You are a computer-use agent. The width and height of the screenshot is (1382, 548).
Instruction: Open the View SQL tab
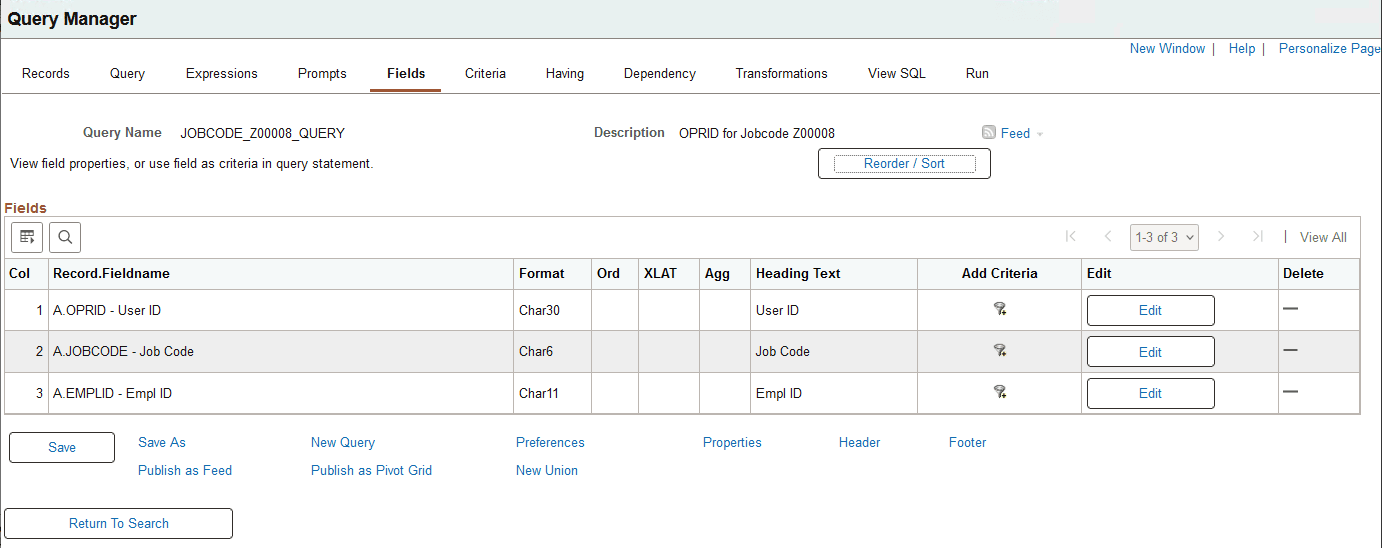pyautogui.click(x=897, y=74)
